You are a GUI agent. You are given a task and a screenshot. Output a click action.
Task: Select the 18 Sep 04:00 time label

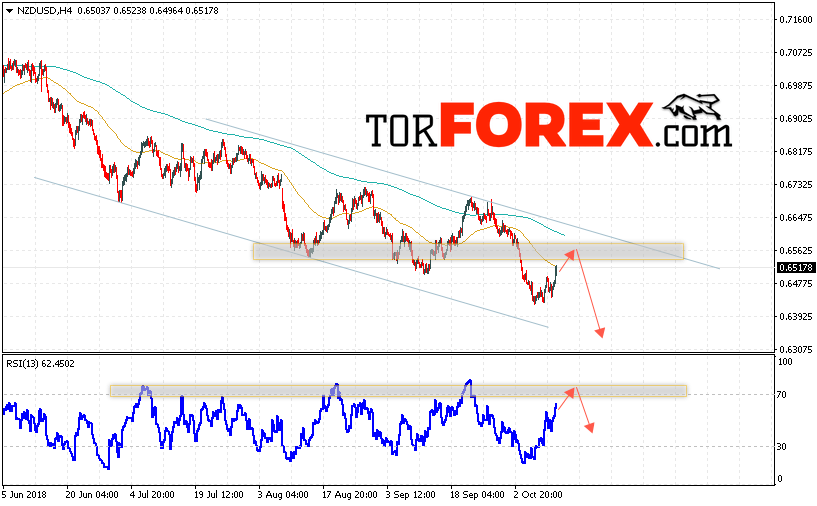[x=477, y=495]
